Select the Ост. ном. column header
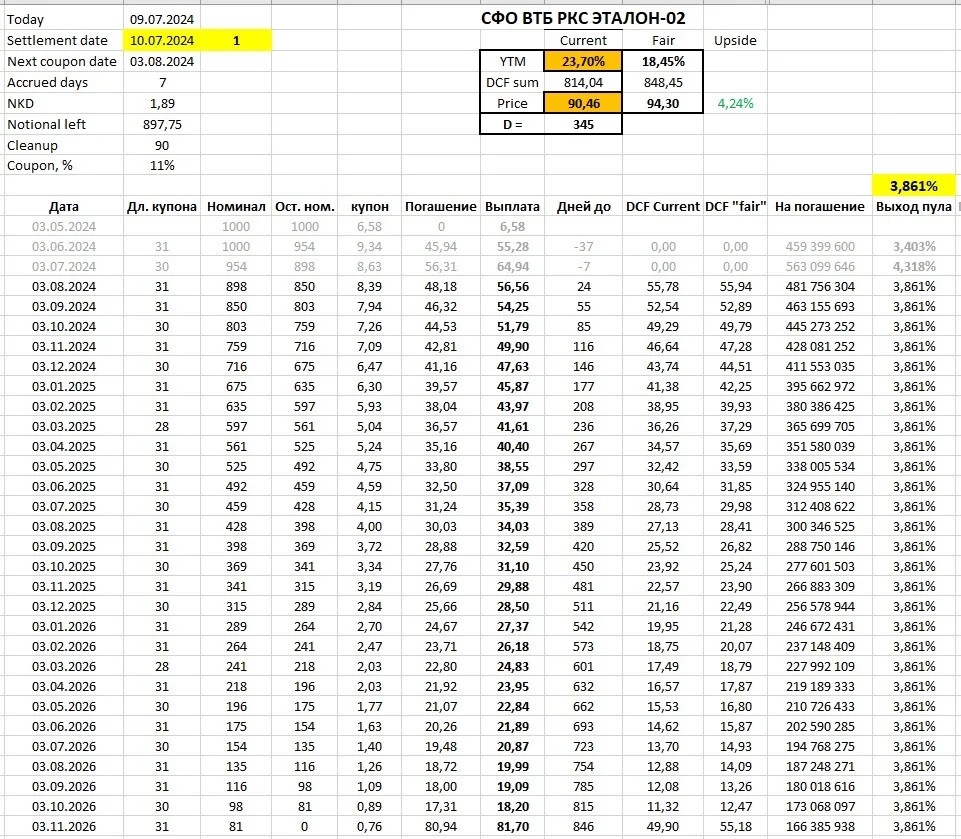 tap(305, 207)
